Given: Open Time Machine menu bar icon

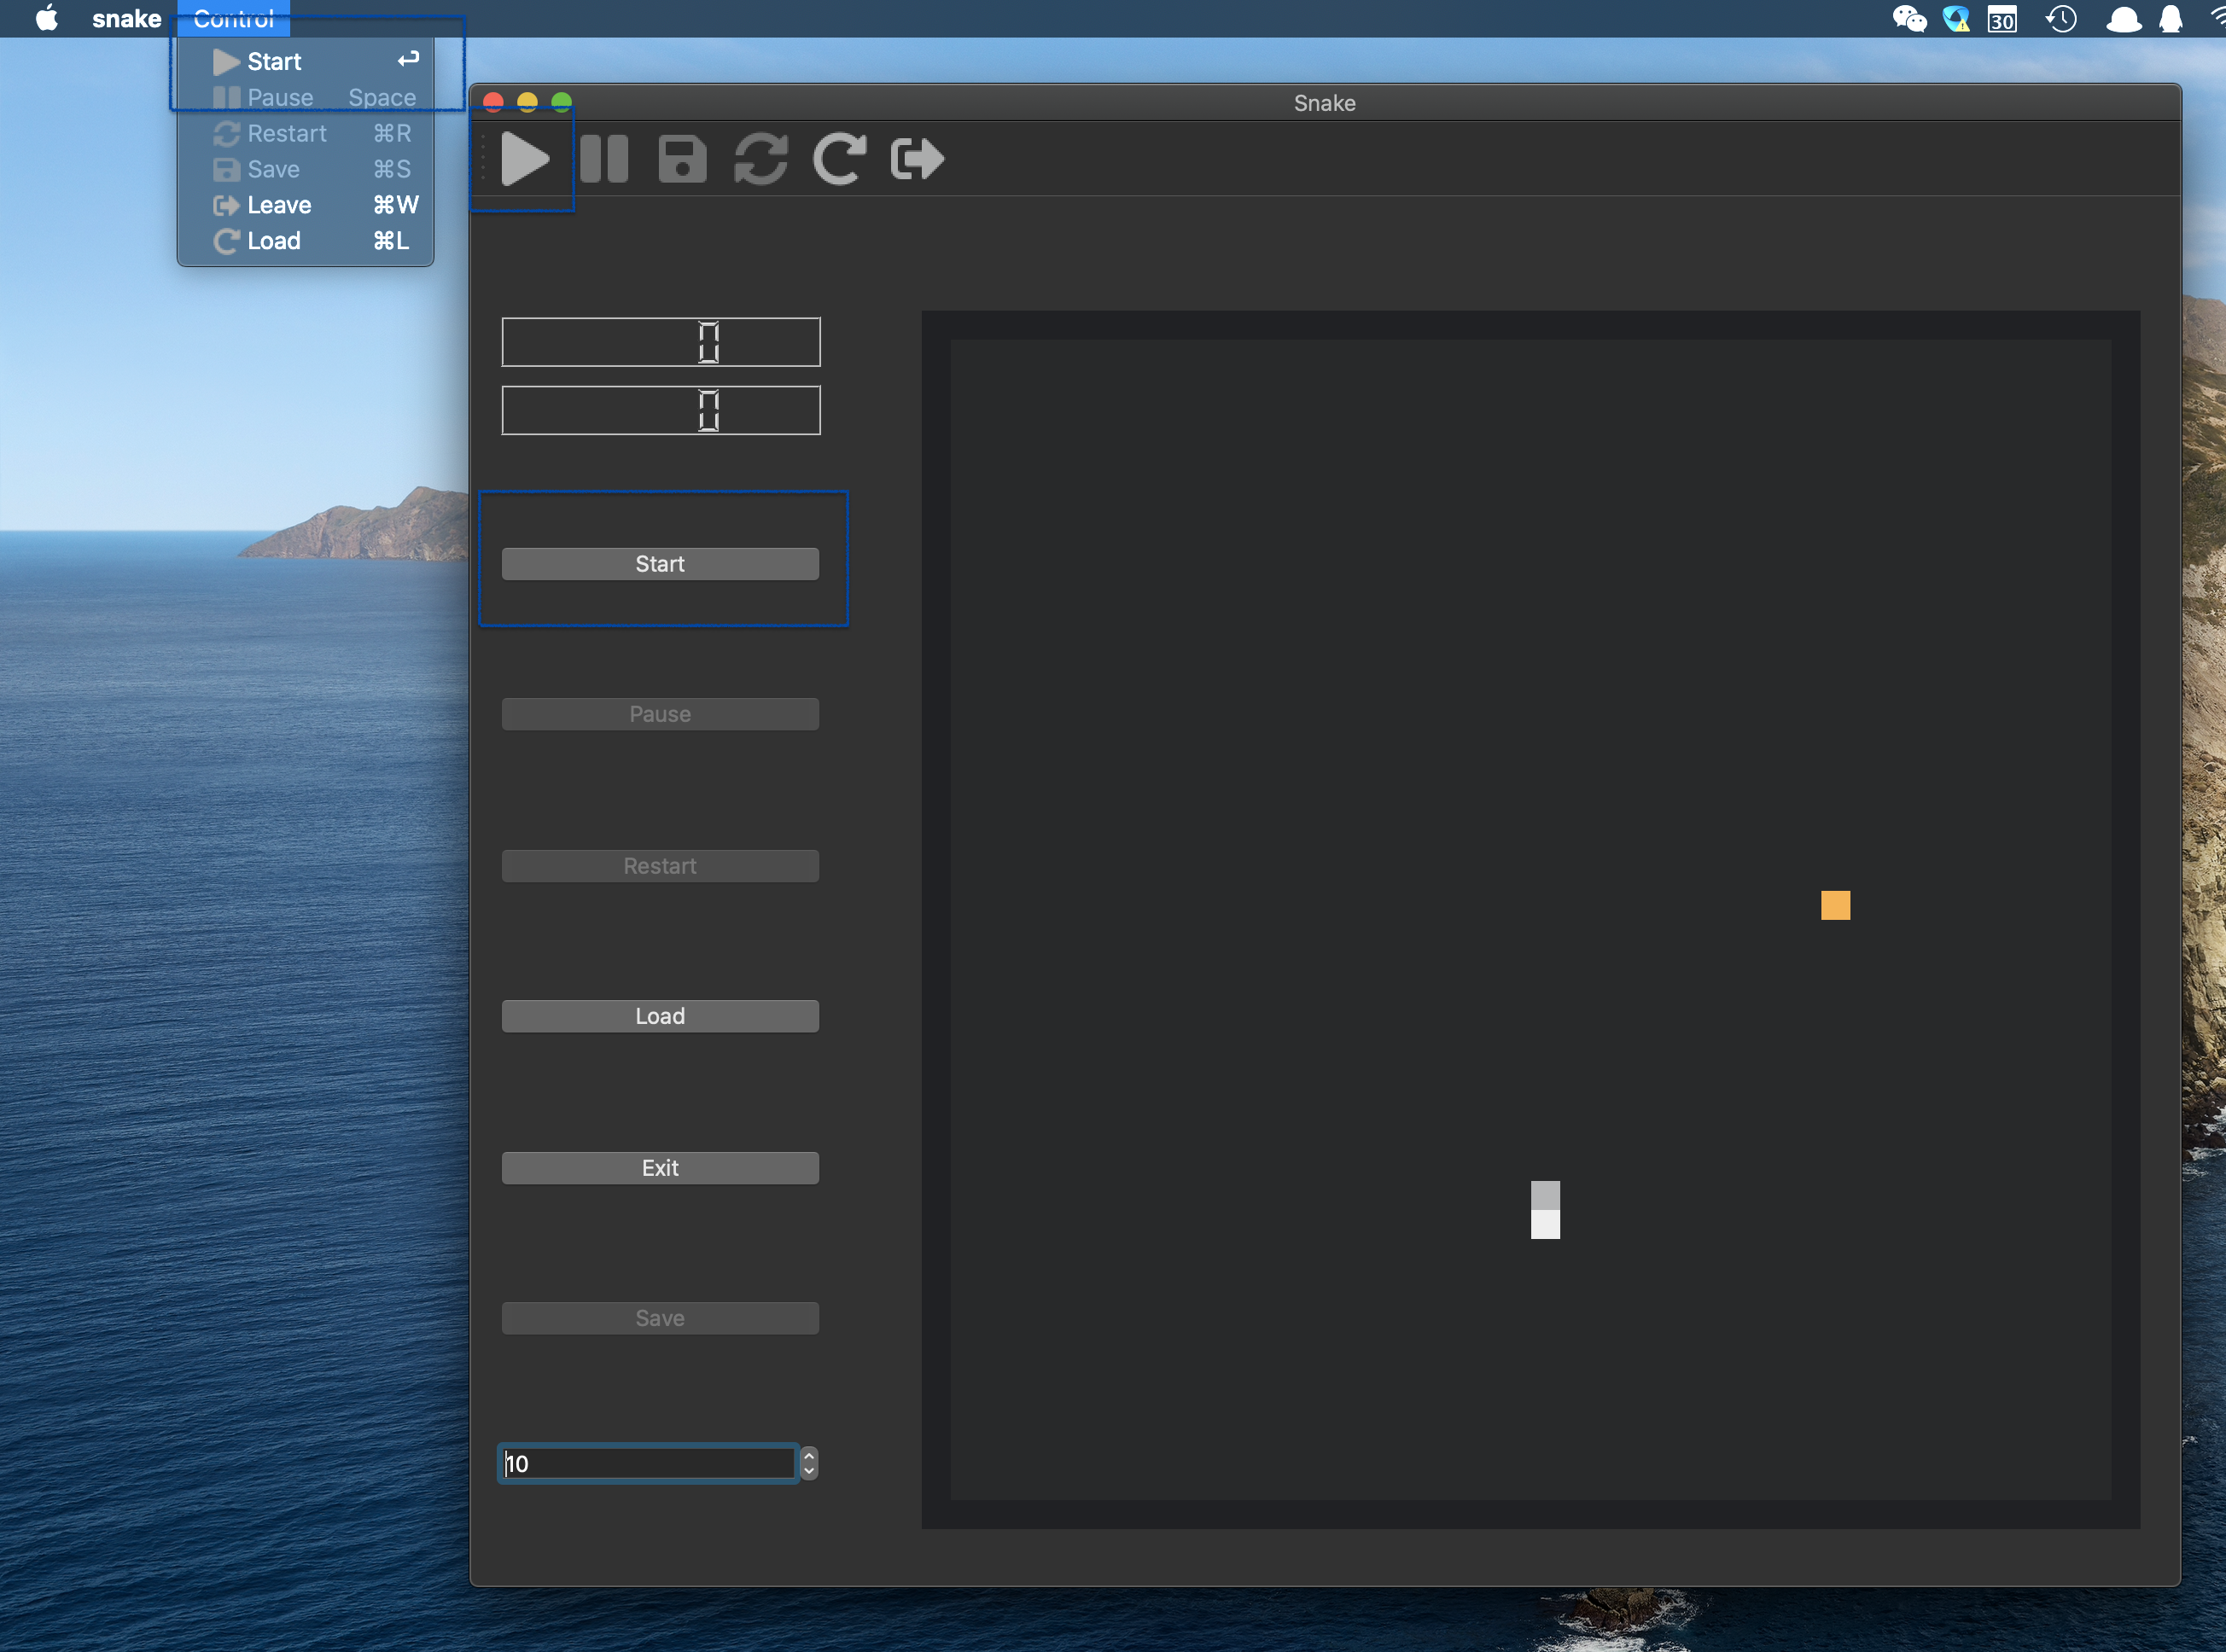Looking at the screenshot, I should coord(2061,19).
